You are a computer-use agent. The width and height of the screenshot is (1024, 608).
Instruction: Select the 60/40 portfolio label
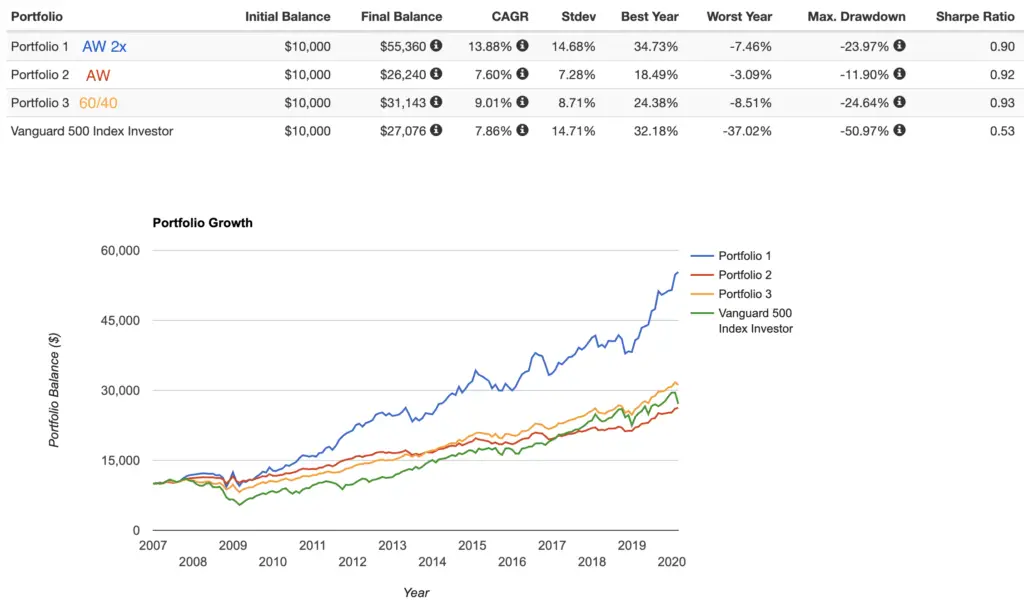pos(98,103)
